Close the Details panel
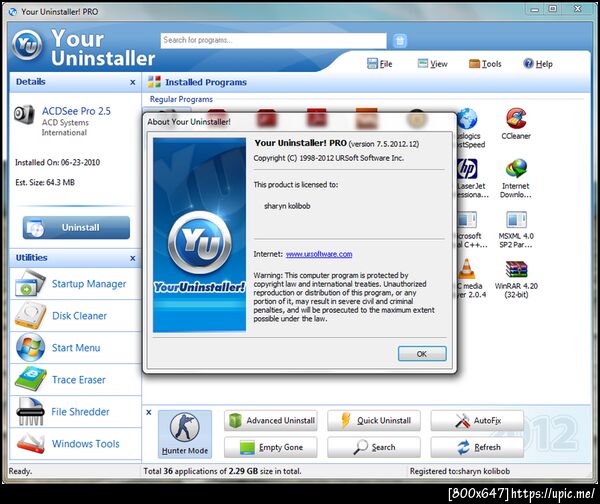The width and height of the screenshot is (600, 504). 132,82
